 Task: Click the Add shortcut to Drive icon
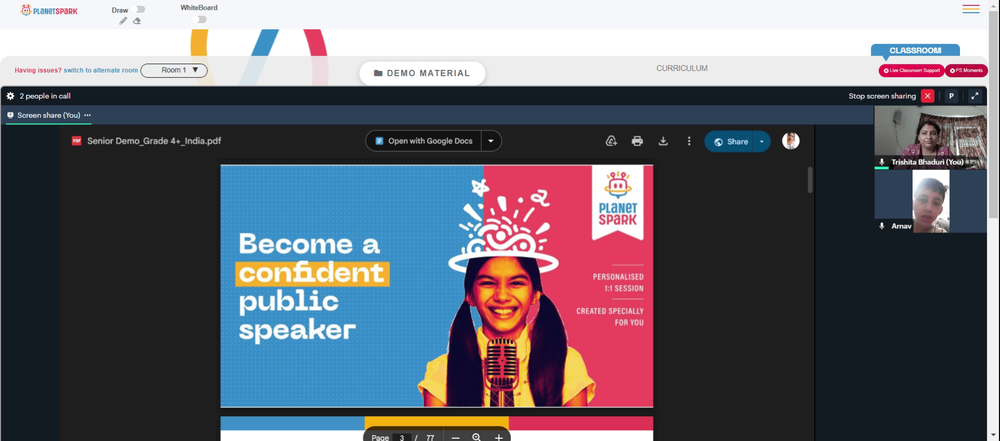click(611, 141)
